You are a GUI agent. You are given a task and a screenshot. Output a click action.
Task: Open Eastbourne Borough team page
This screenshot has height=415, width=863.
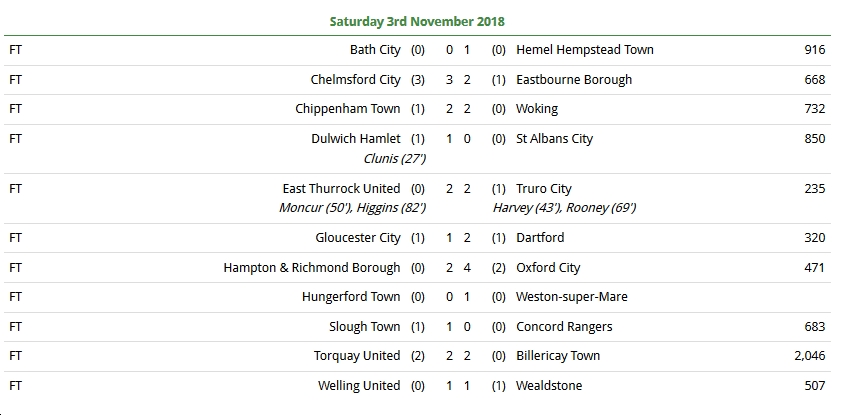click(x=573, y=80)
